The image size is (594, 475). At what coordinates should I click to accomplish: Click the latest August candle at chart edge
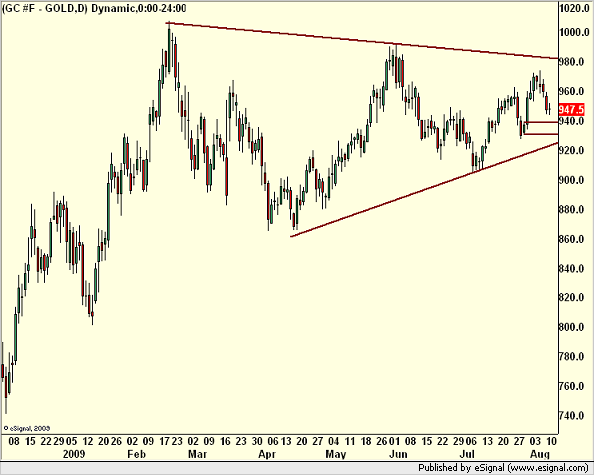tap(550, 109)
